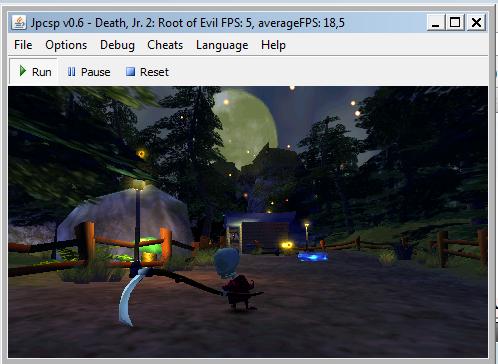Open the Language menu
This screenshot has height=364, width=498.
222,45
